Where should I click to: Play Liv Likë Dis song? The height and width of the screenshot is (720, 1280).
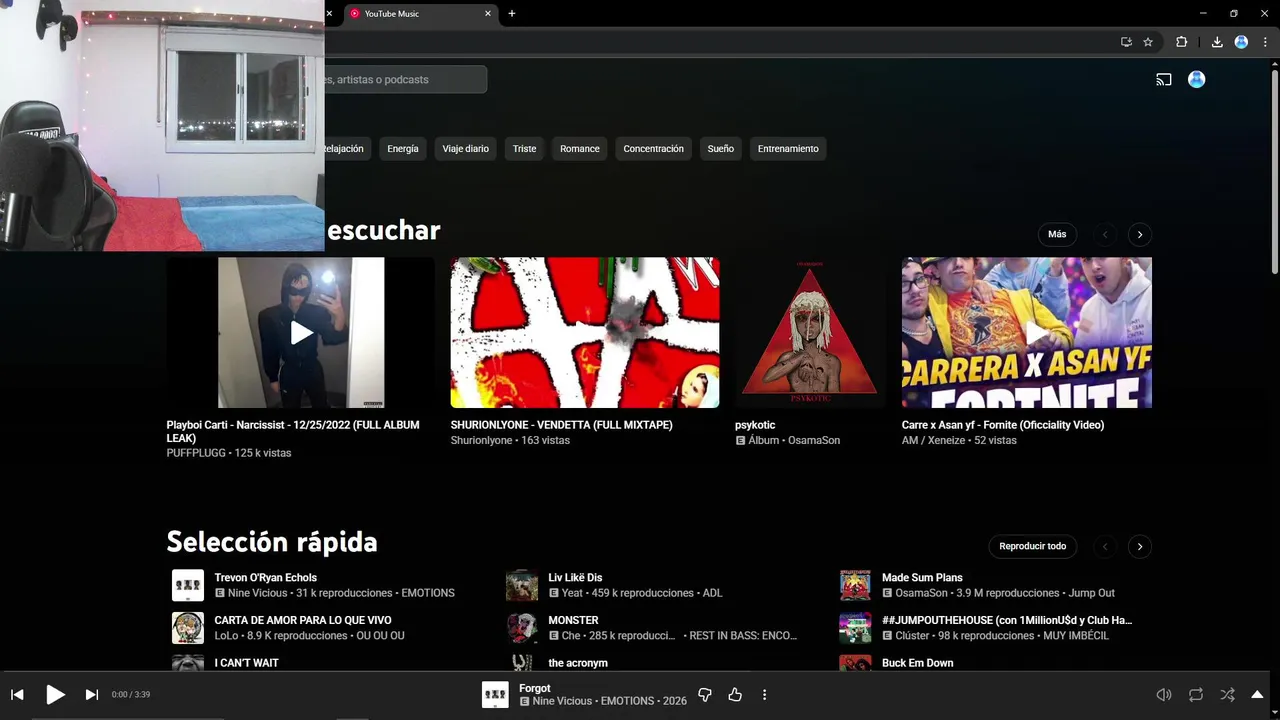coord(575,577)
